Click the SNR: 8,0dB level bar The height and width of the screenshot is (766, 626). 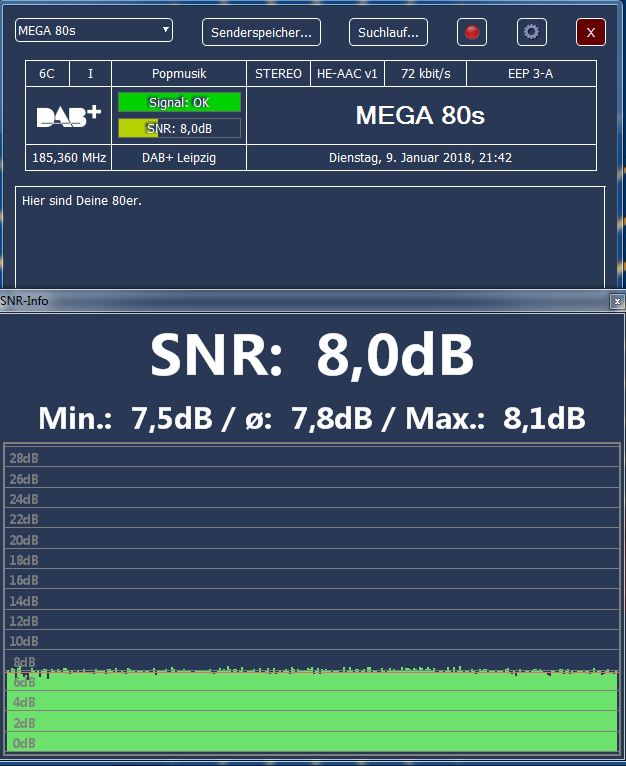point(179,128)
